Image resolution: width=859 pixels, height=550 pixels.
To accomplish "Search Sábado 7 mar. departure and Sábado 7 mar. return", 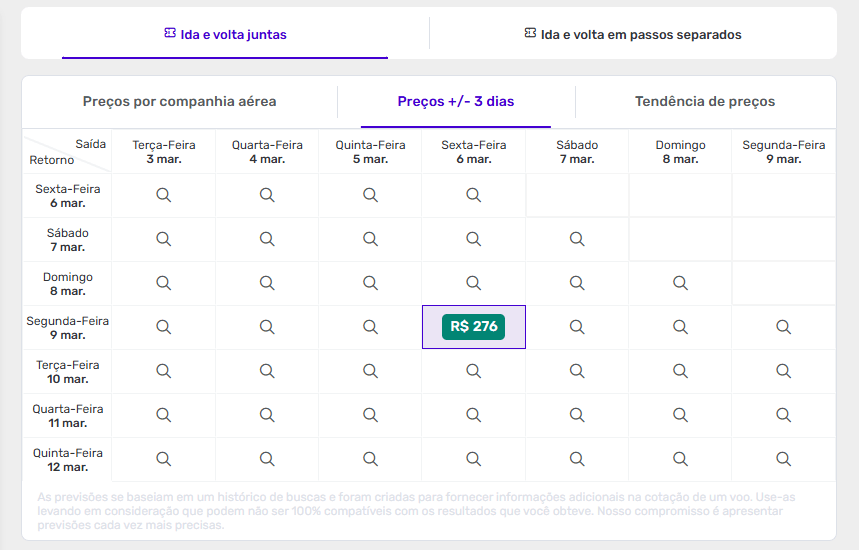I will coord(577,239).
